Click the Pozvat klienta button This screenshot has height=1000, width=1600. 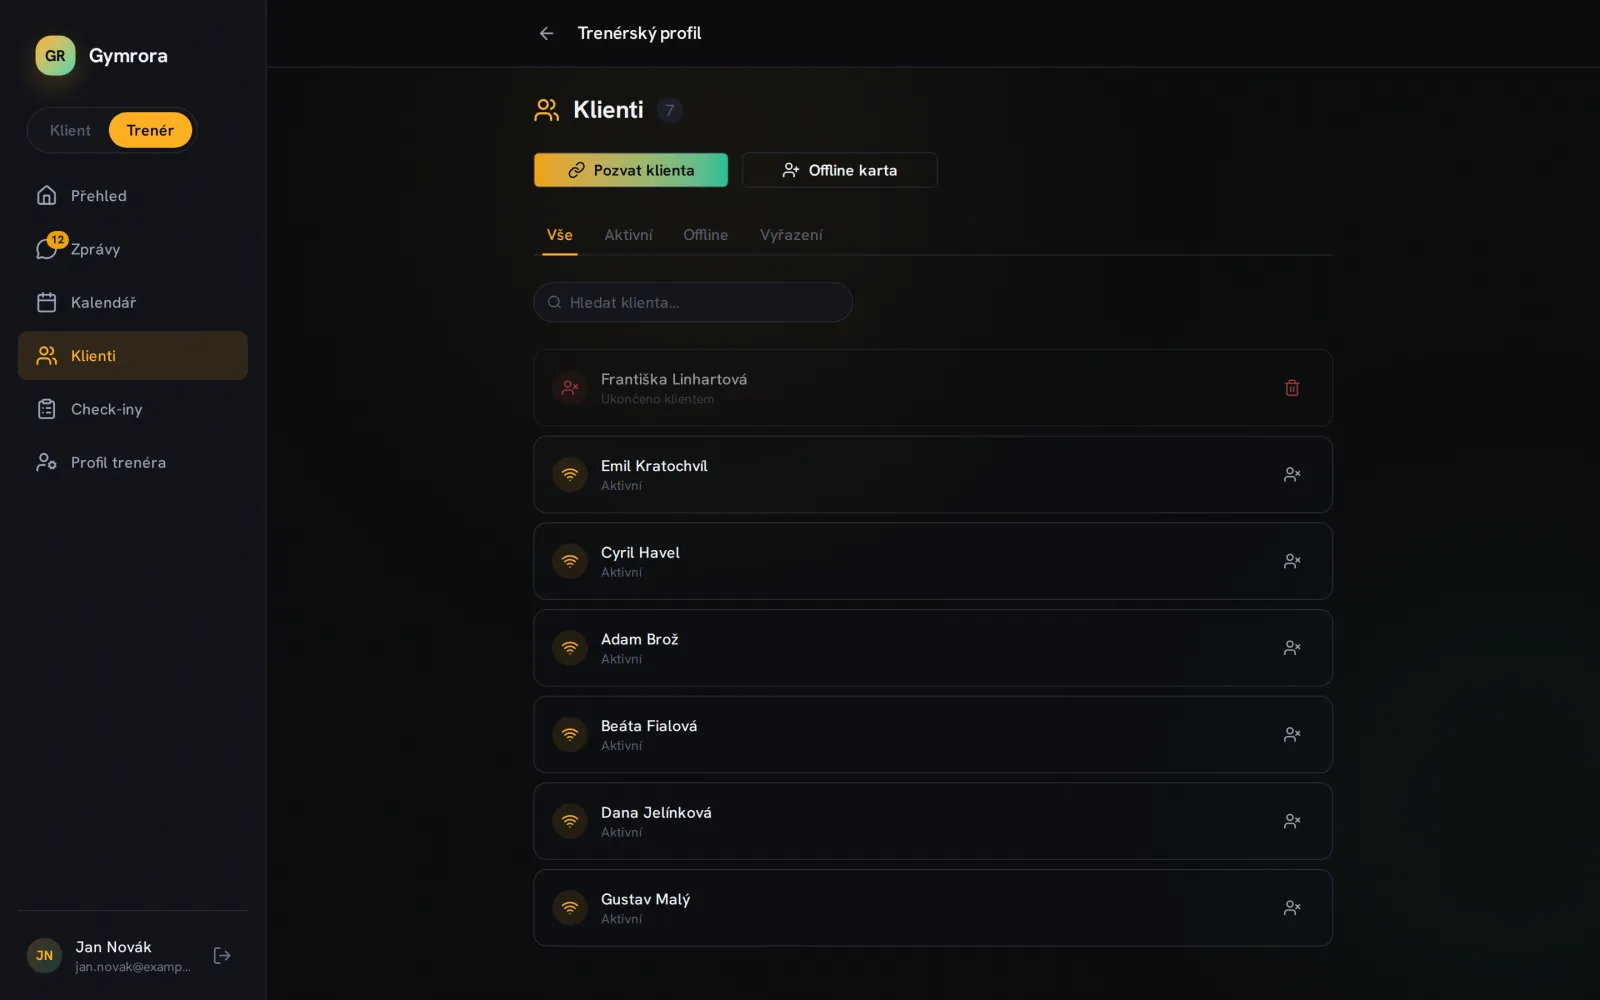point(631,170)
